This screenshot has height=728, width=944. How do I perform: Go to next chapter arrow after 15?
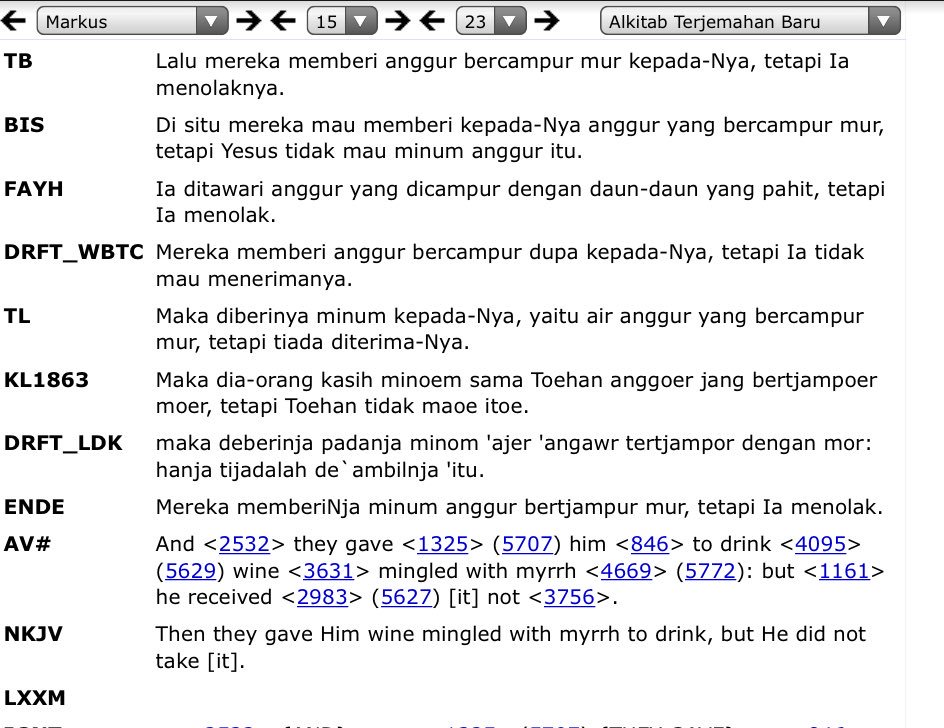pyautogui.click(x=397, y=21)
